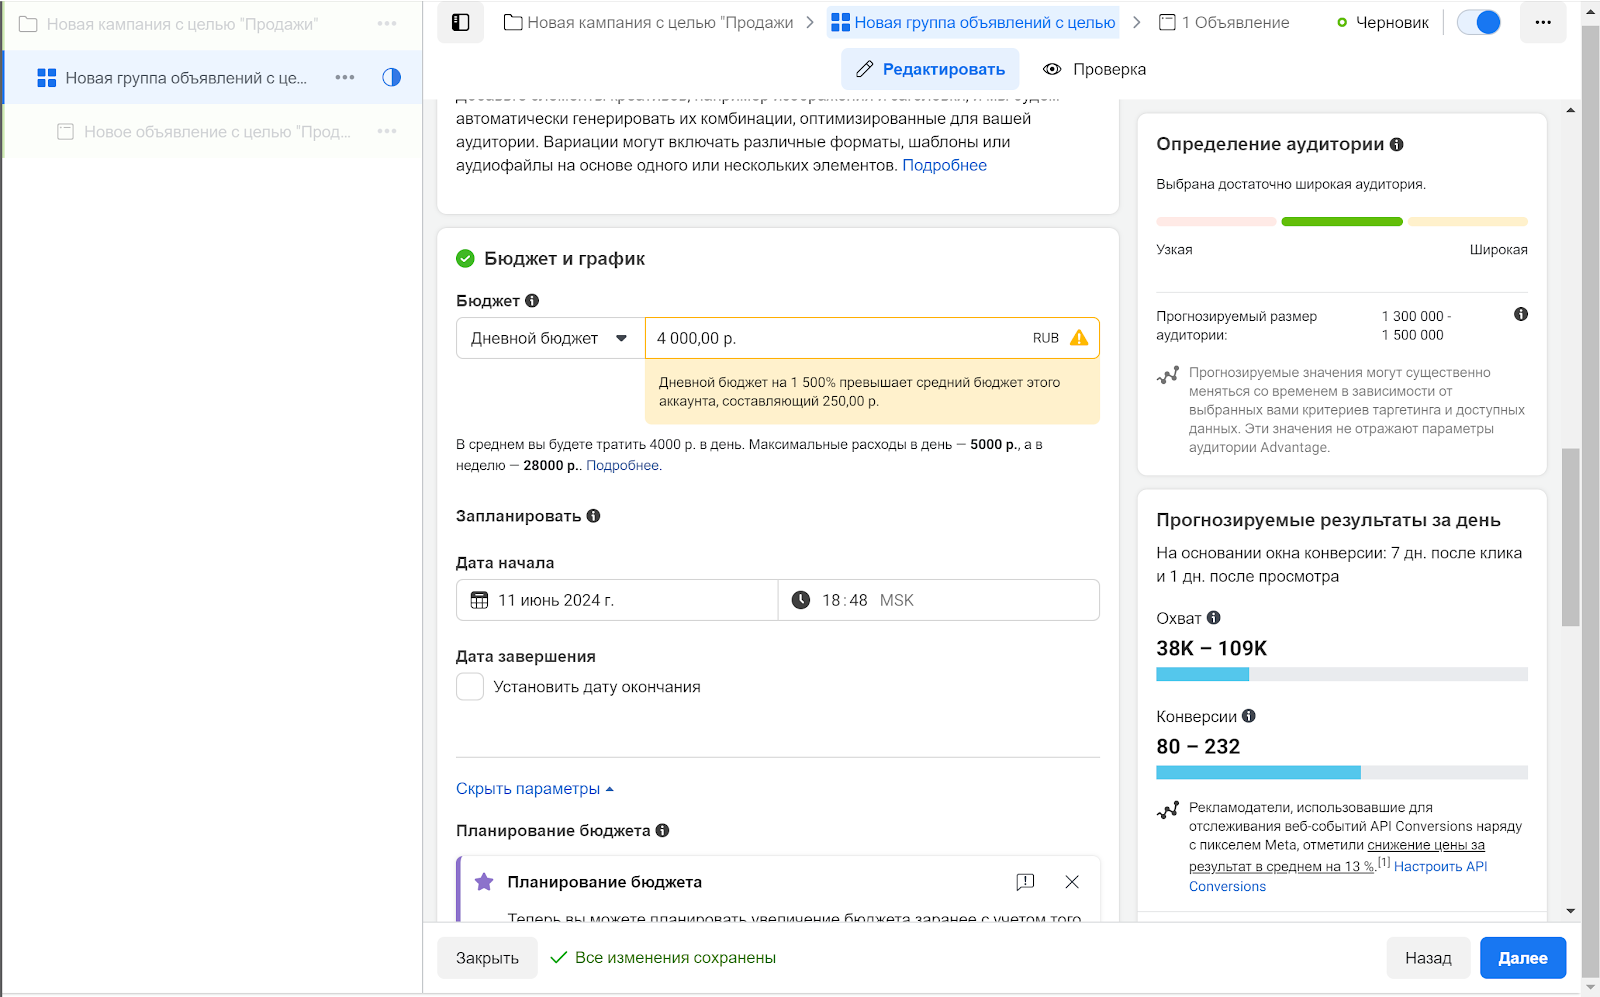Click info icon next to 'Бюджет' label

pyautogui.click(x=532, y=300)
